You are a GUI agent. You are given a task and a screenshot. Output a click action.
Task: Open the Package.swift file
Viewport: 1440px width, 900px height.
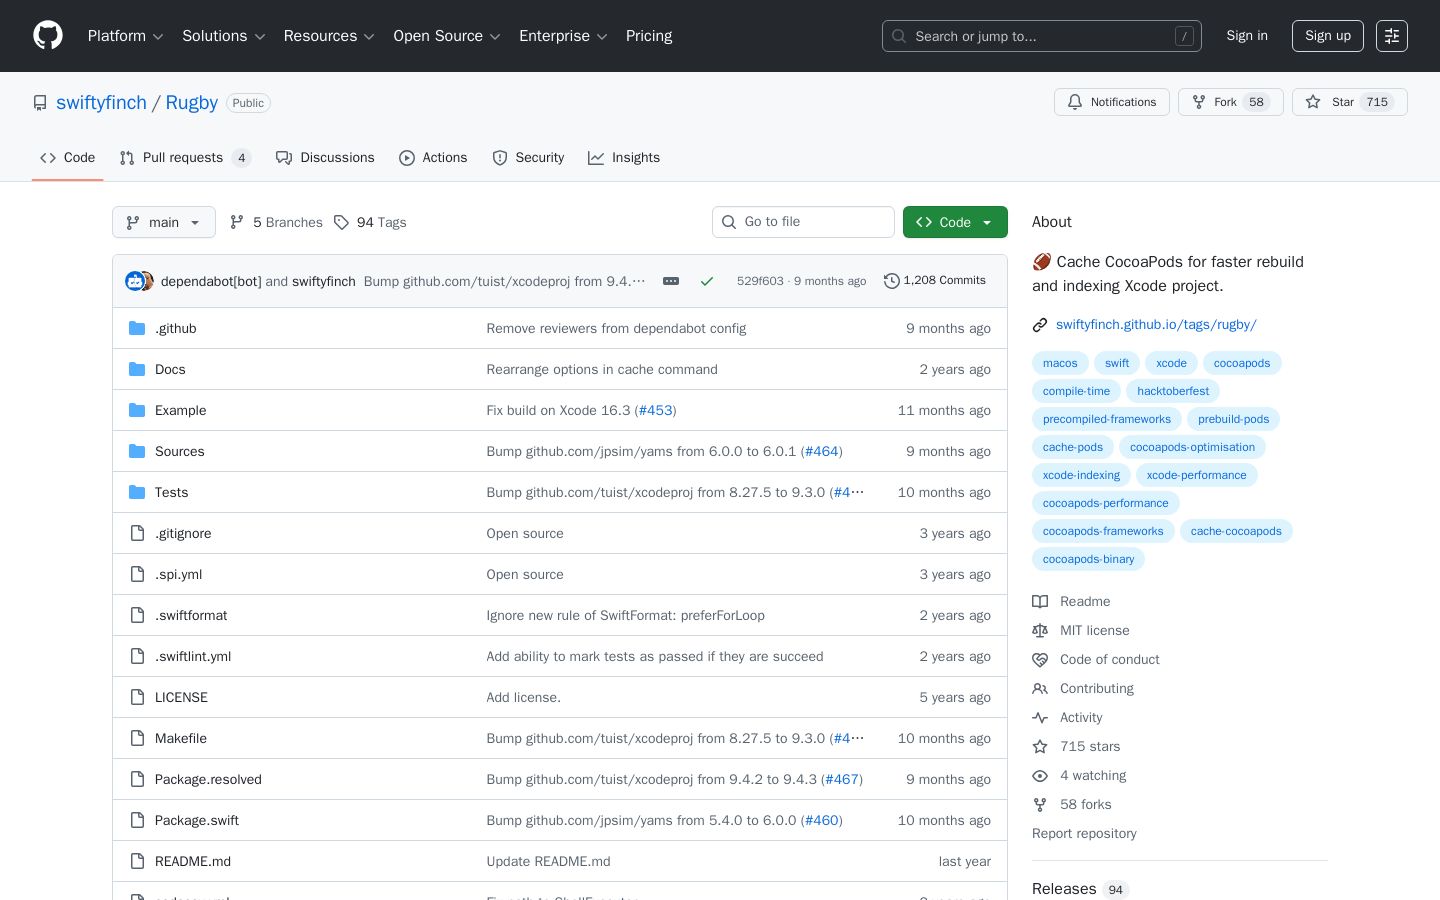coord(197,820)
